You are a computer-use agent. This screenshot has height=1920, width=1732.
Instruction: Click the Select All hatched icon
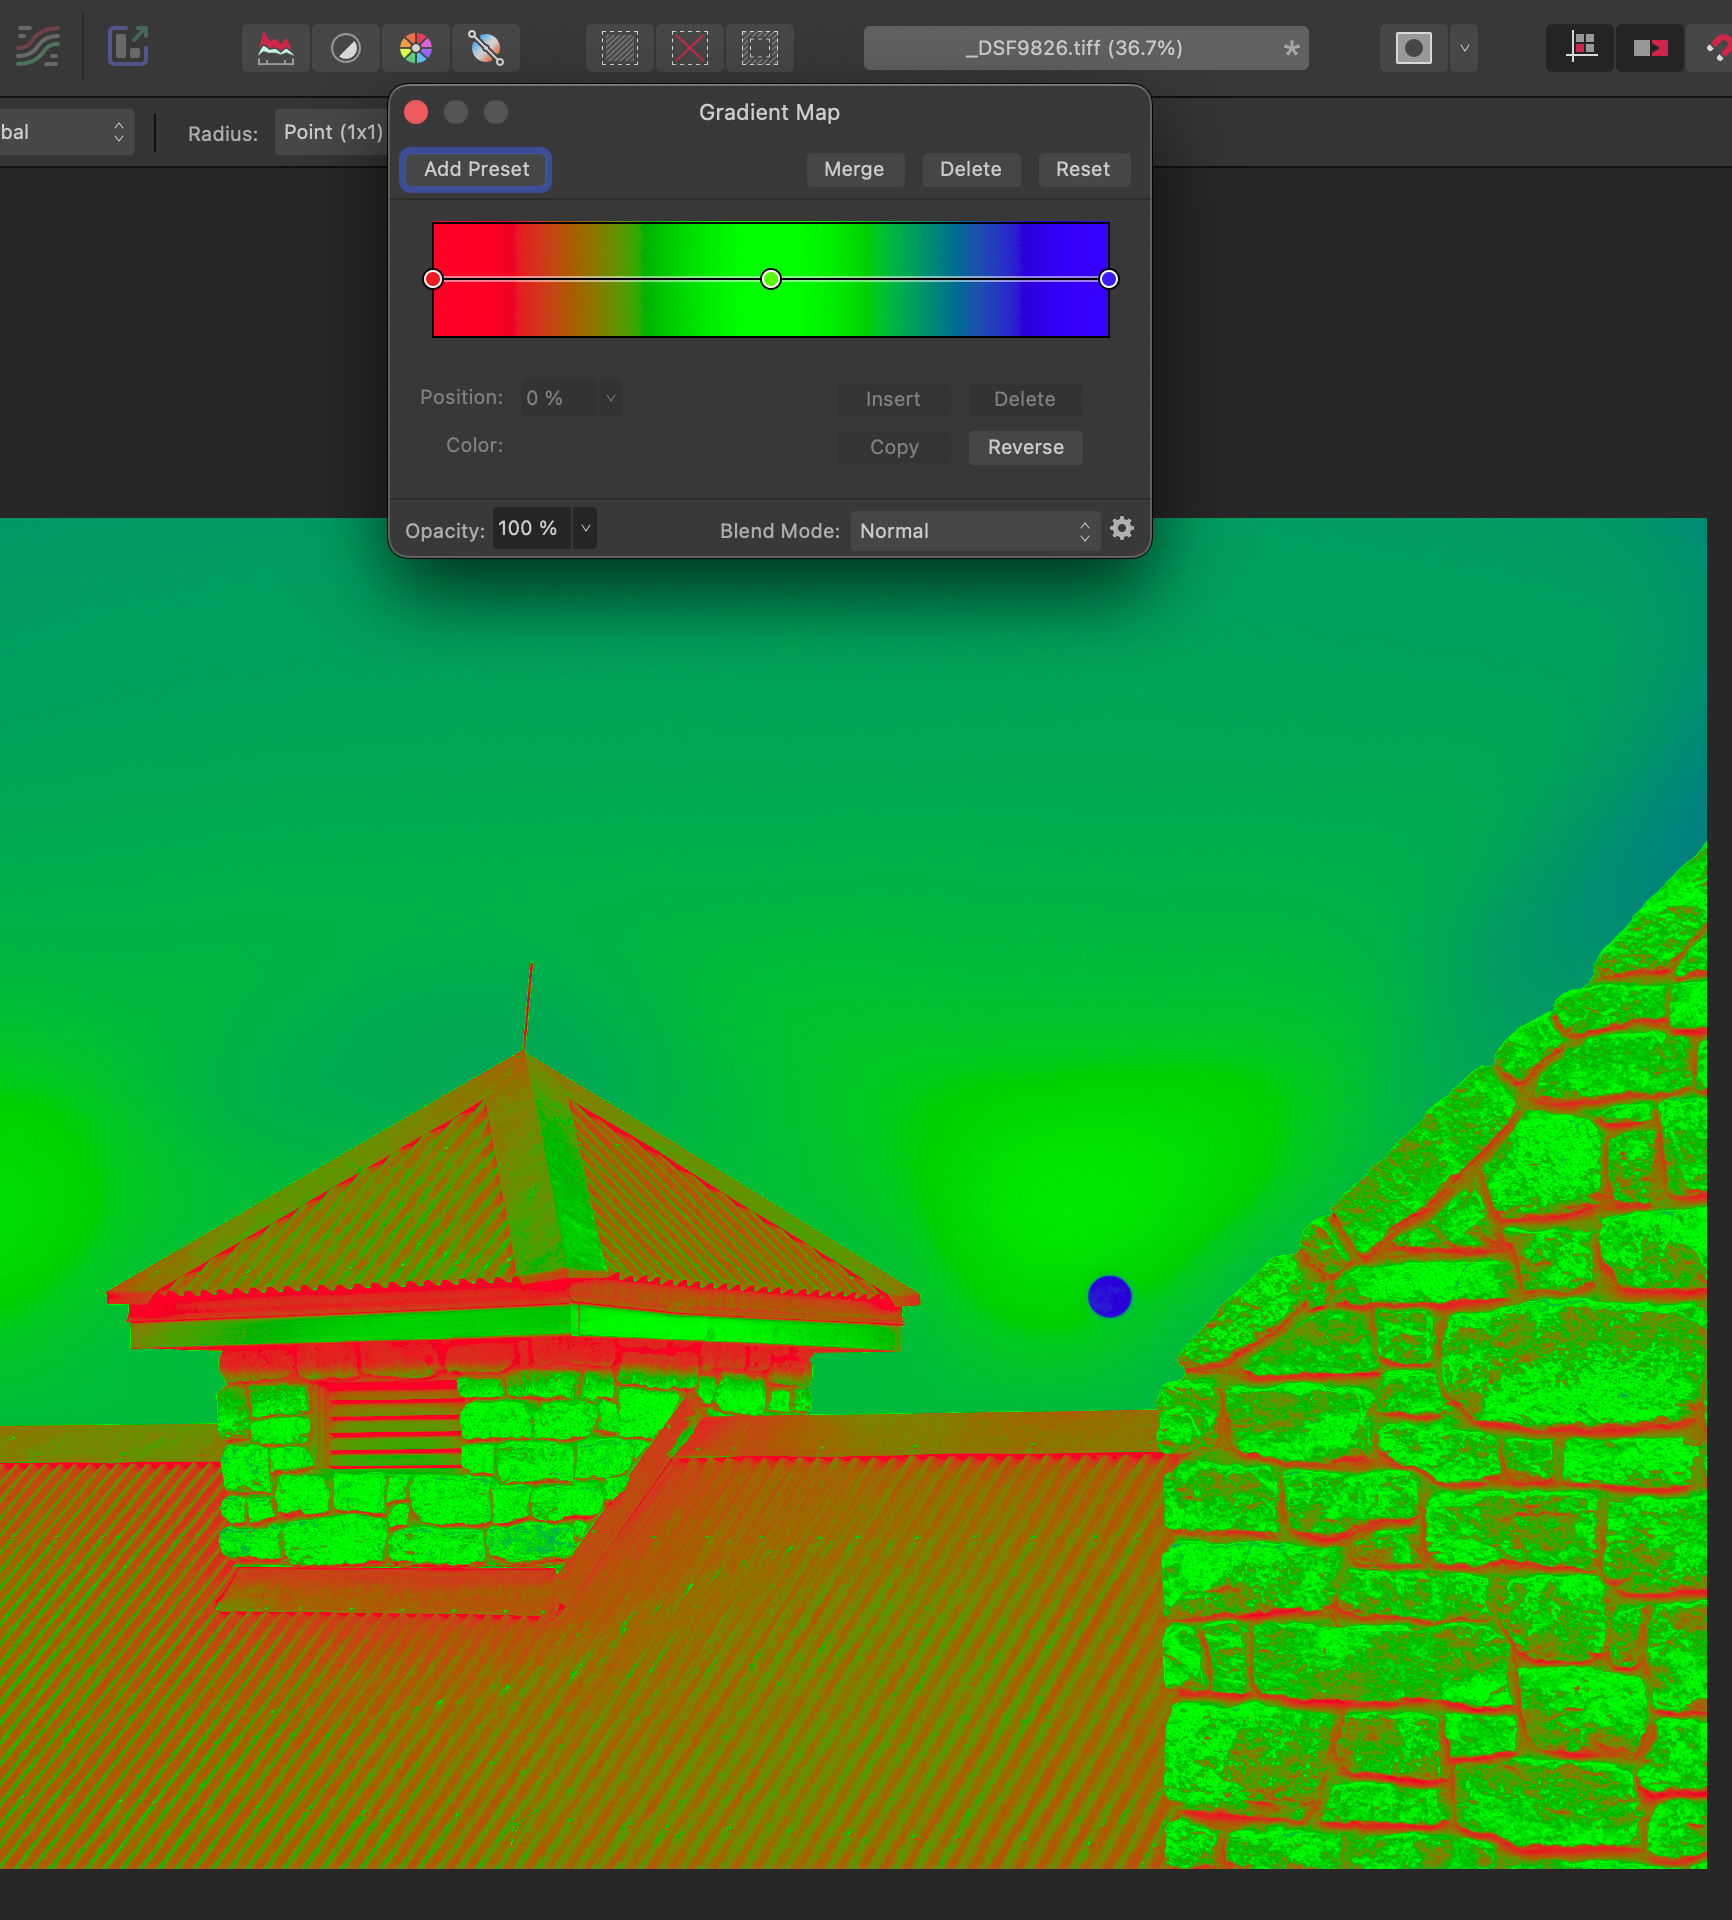(620, 48)
